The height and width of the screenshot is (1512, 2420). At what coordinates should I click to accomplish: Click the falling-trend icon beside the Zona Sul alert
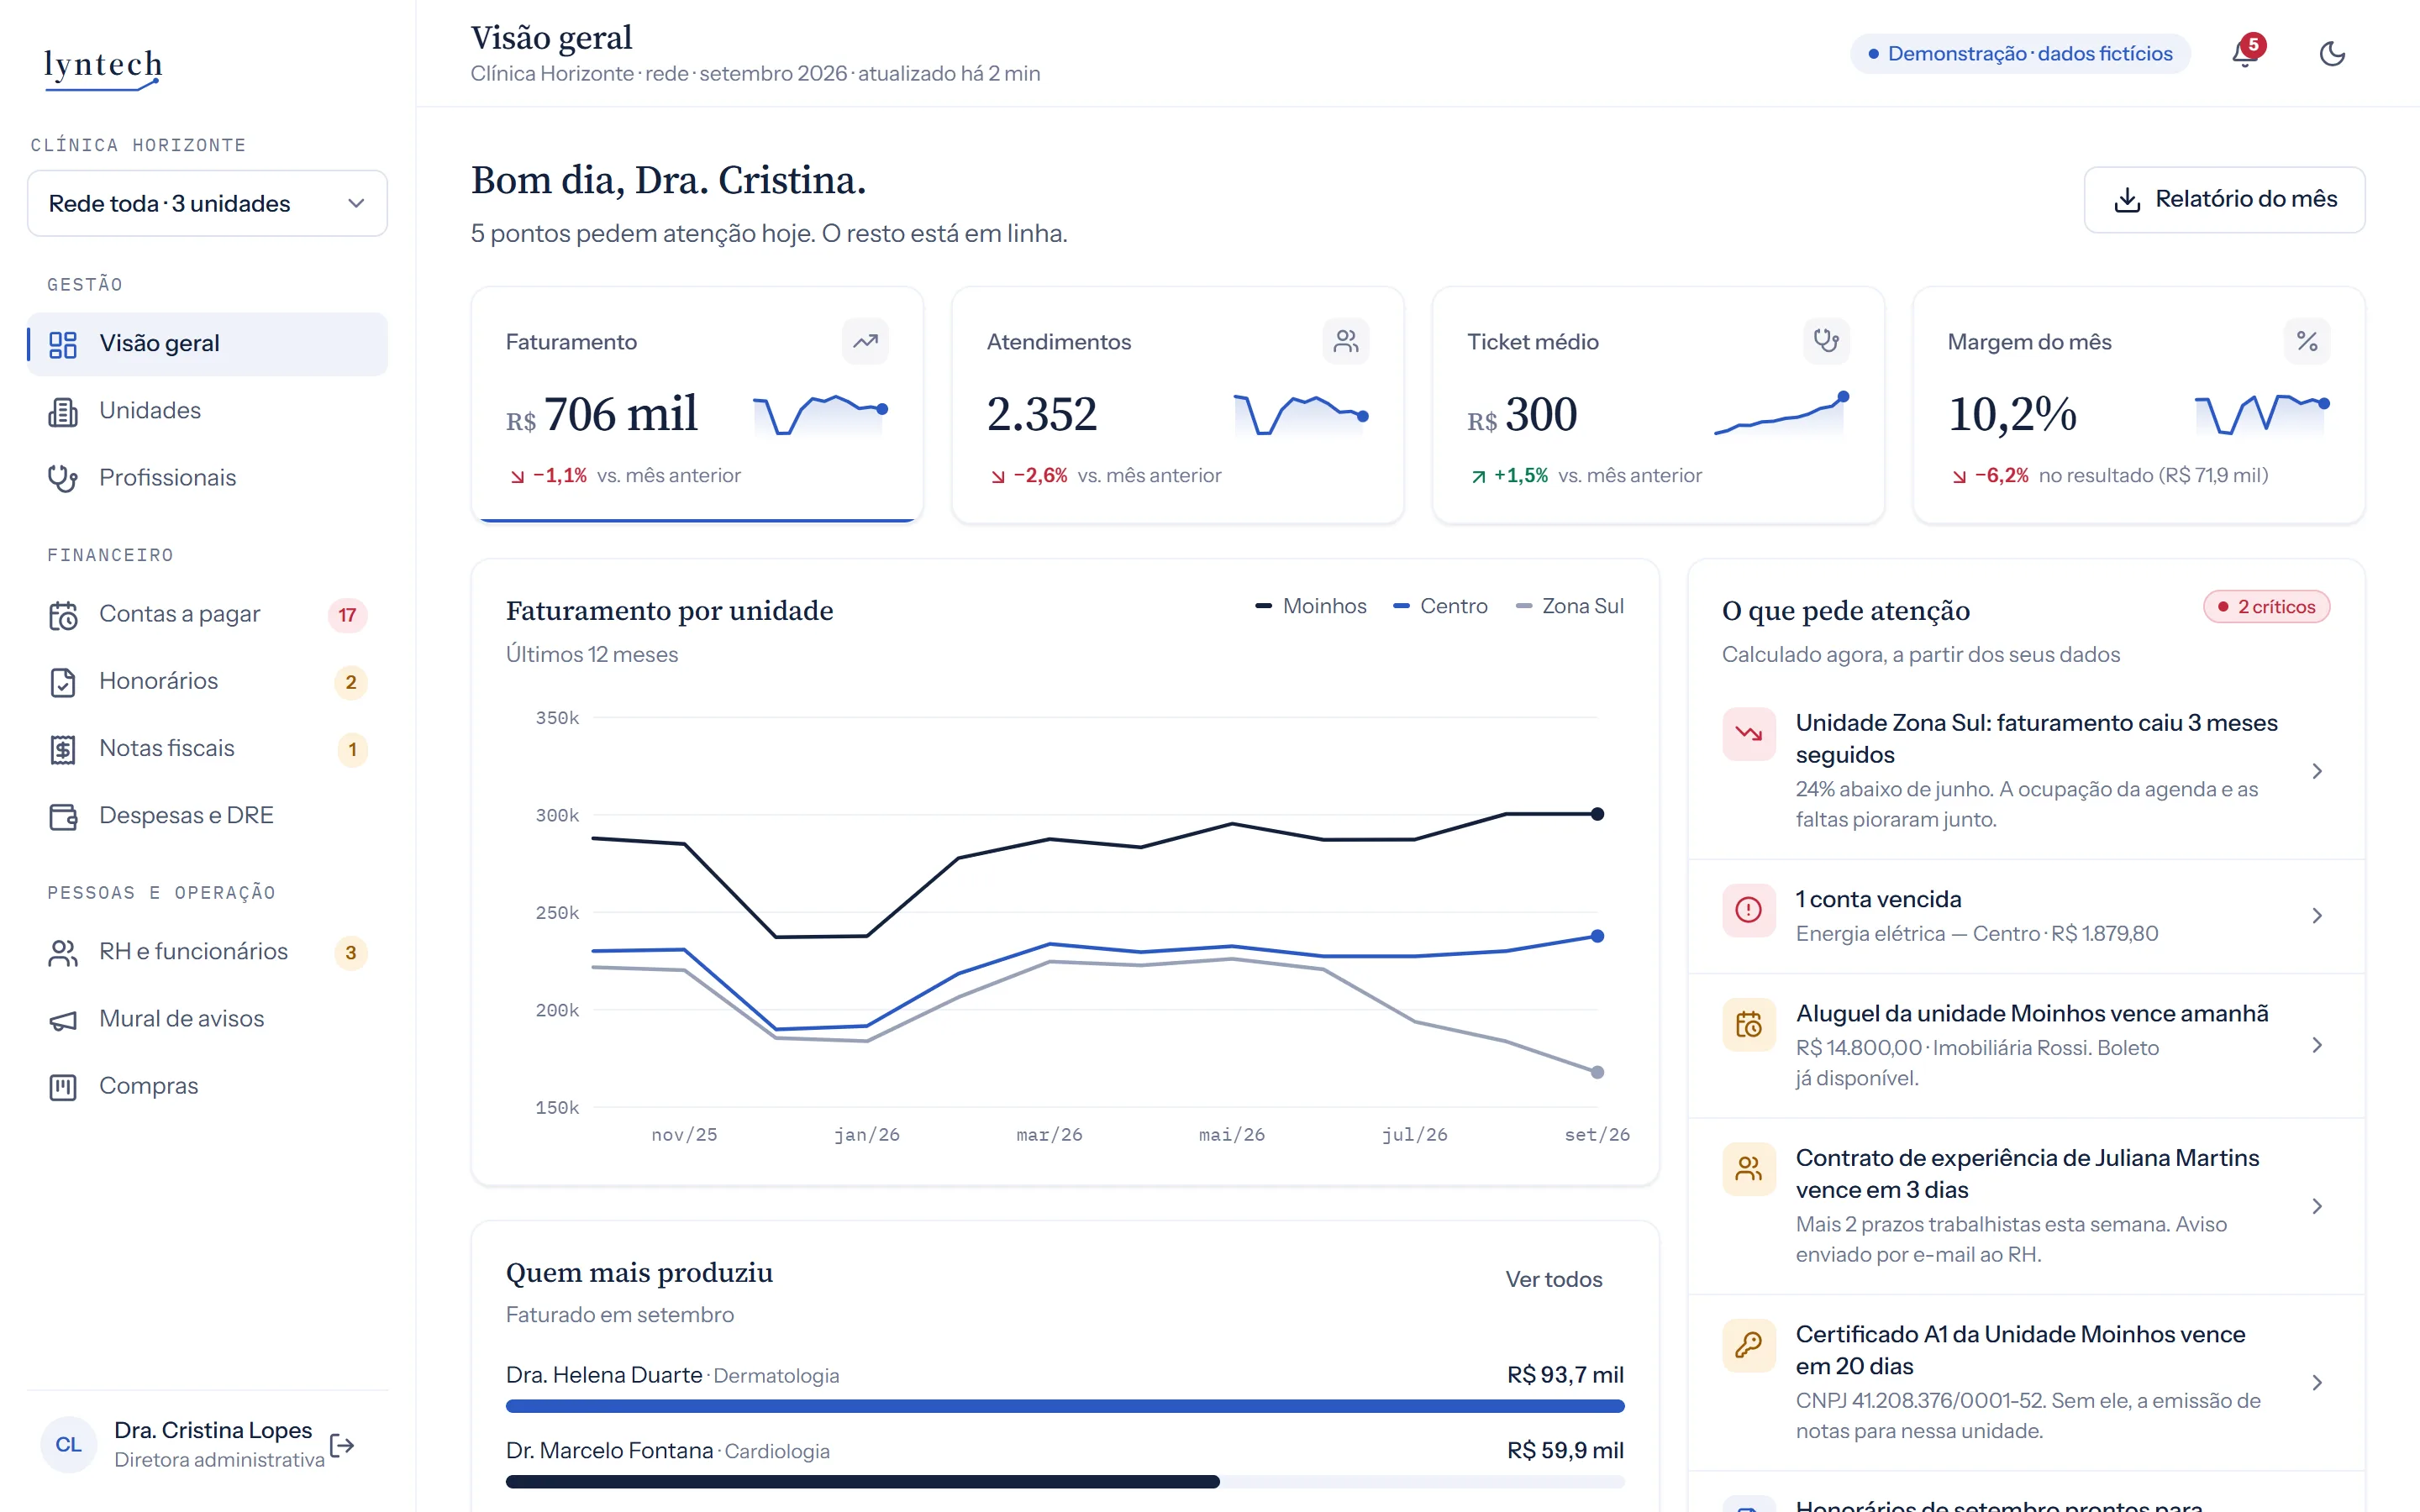(1749, 734)
